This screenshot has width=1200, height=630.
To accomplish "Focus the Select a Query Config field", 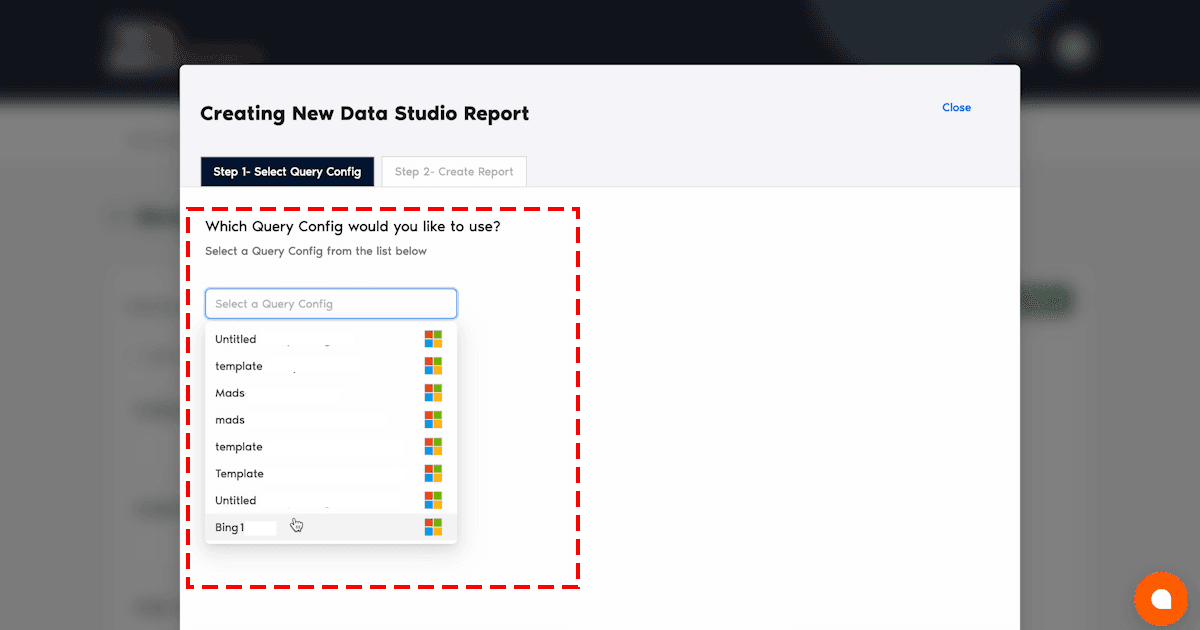I will point(330,304).
